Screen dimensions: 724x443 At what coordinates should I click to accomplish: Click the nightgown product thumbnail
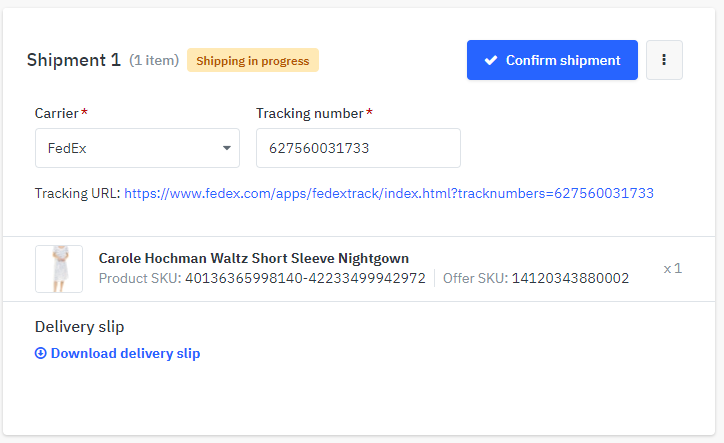pyautogui.click(x=59, y=269)
